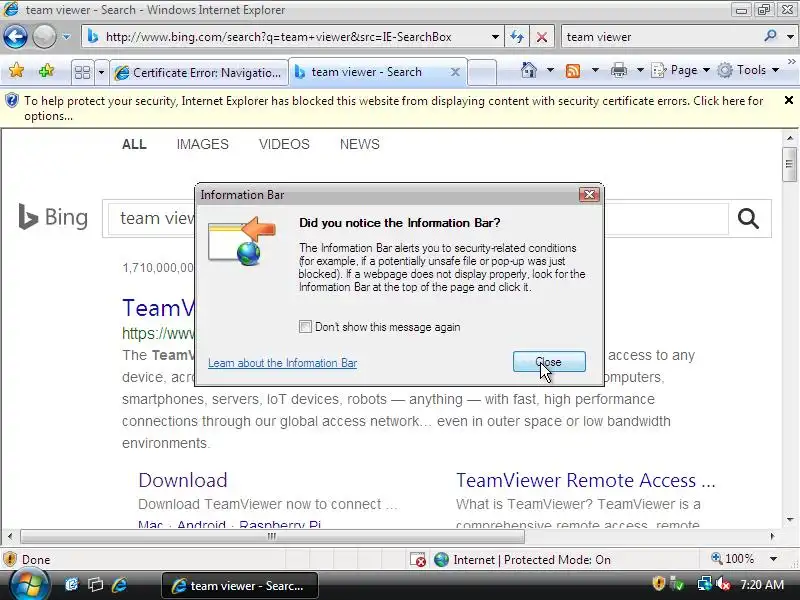Open the Page menu

[x=681, y=70]
